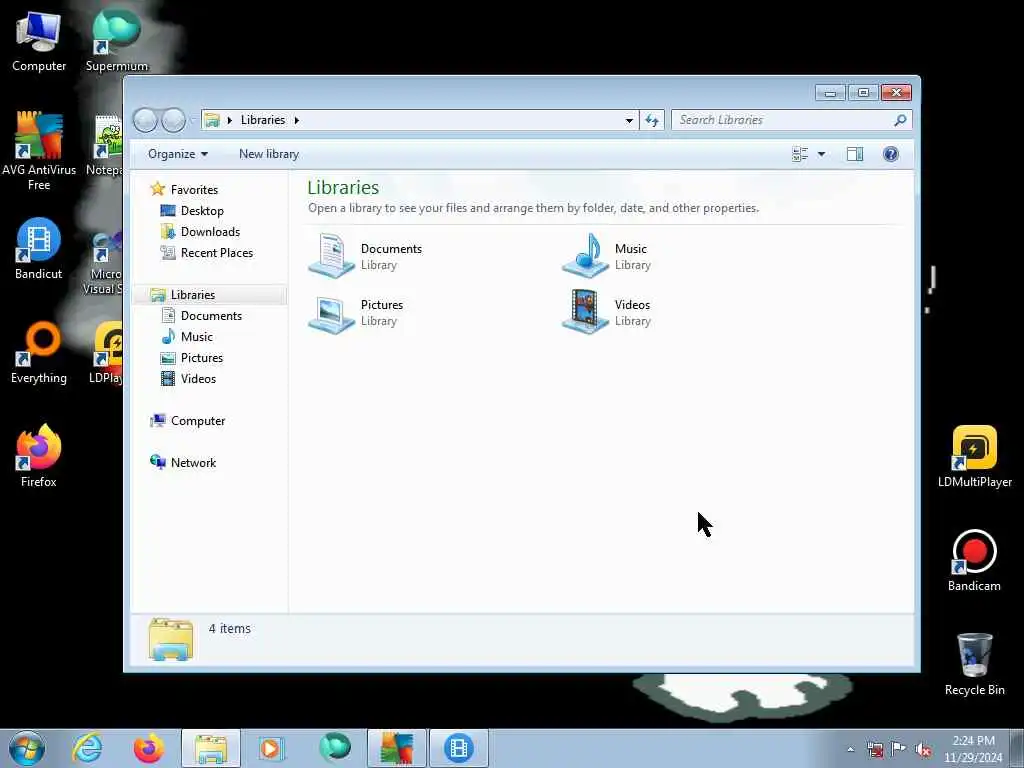
Task: Click the search magnifier icon
Action: (x=900, y=120)
